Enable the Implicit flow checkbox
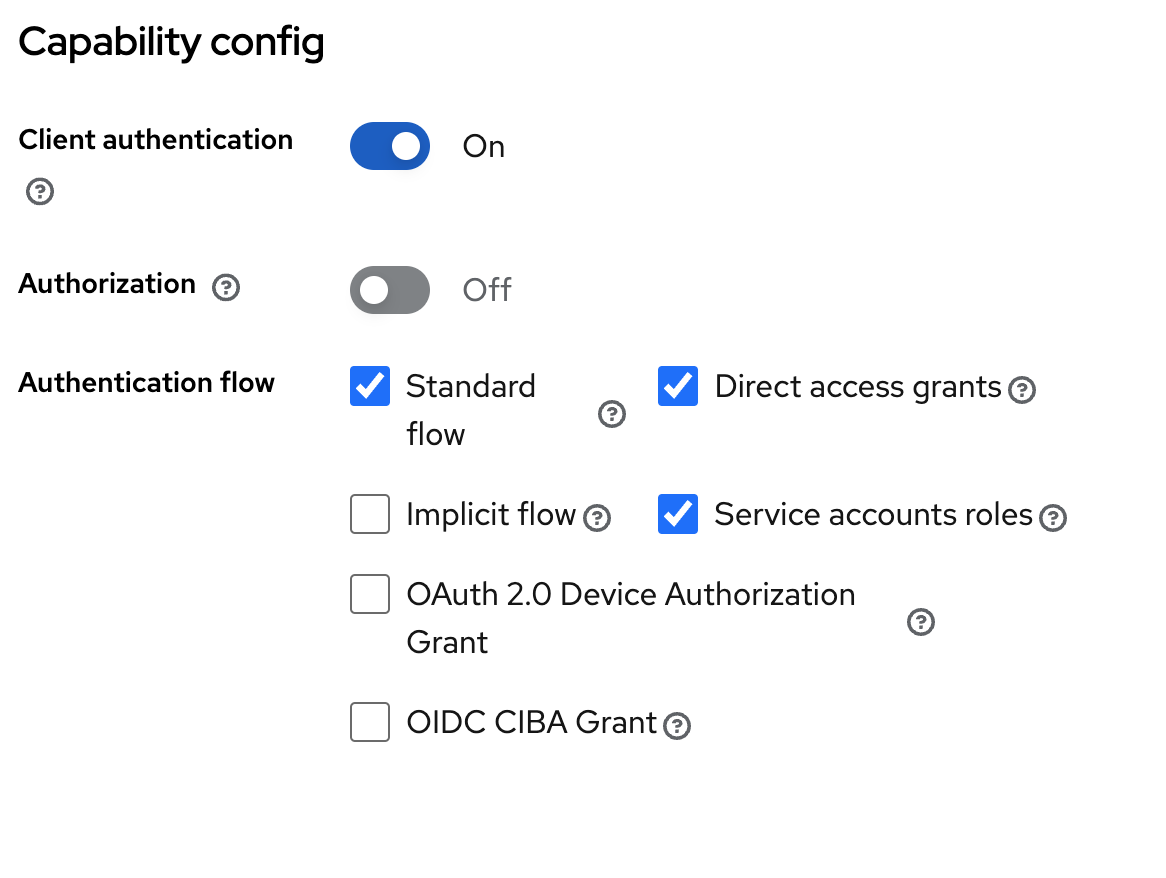The height and width of the screenshot is (878, 1166). (369, 514)
